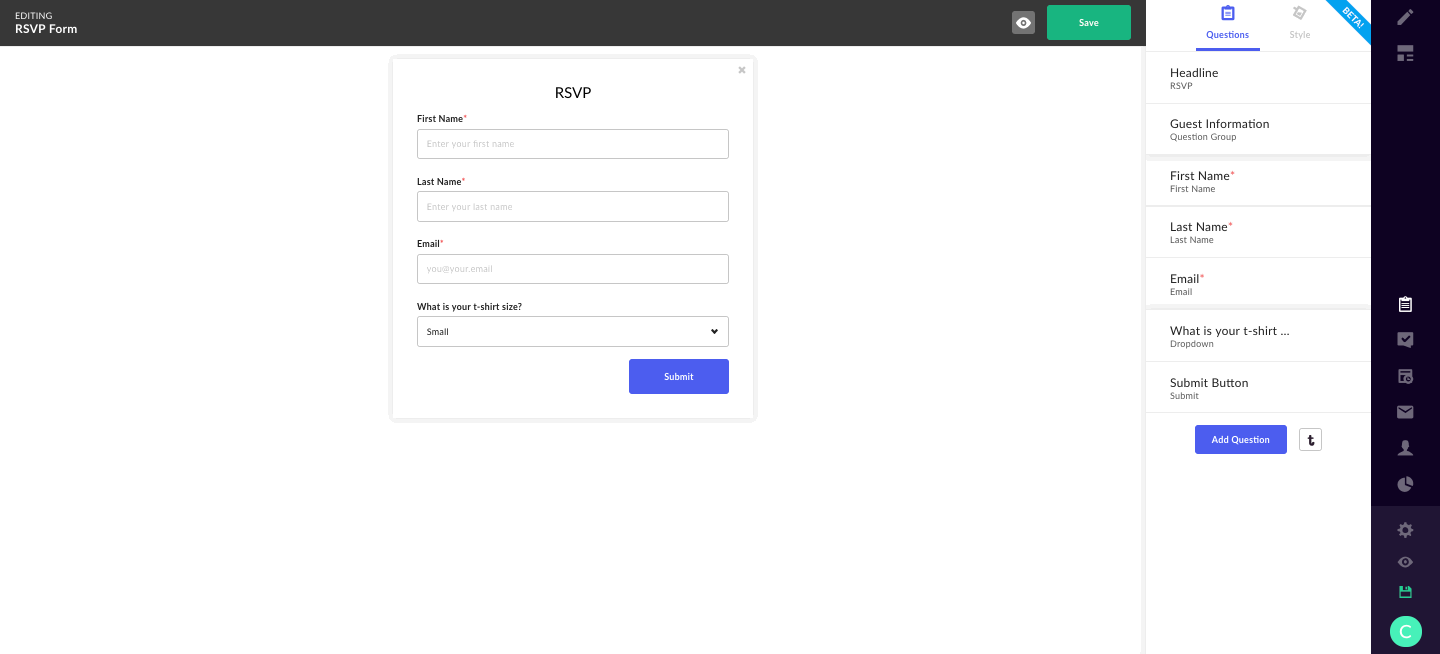Open the envelope email icon in sidebar
The image size is (1440, 654).
click(x=1405, y=412)
